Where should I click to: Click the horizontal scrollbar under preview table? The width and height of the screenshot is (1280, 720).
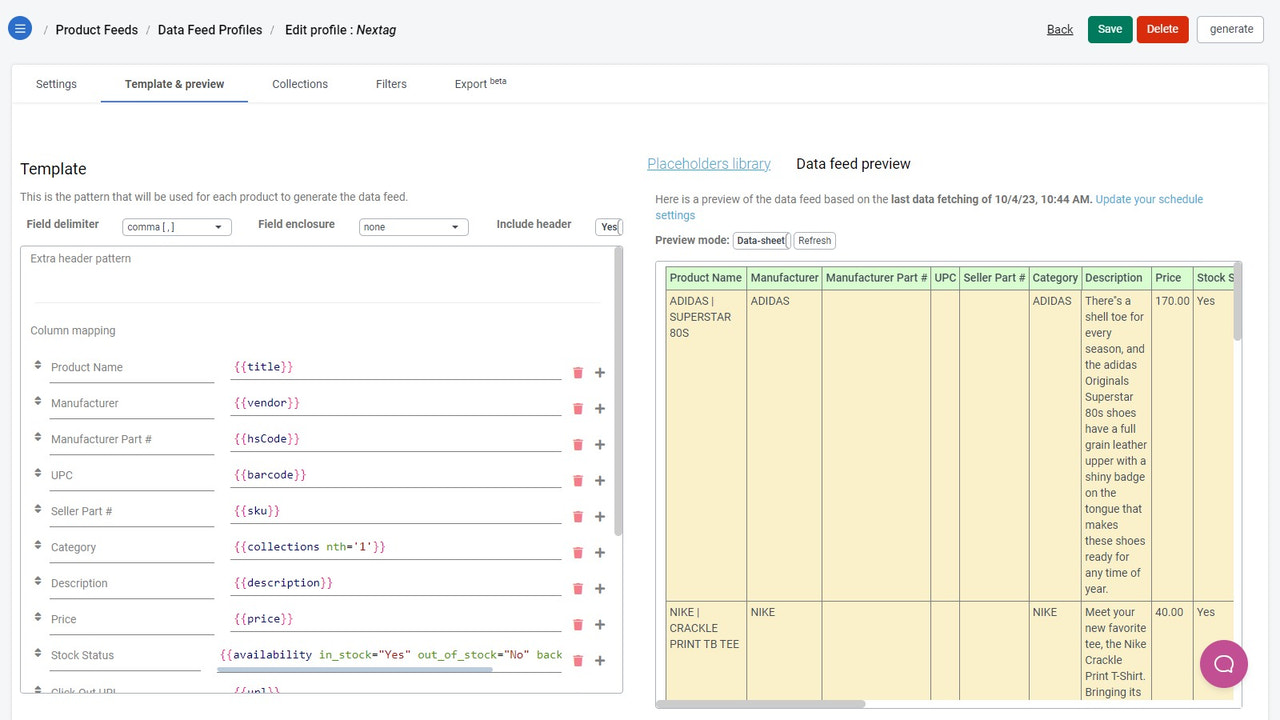(760, 704)
